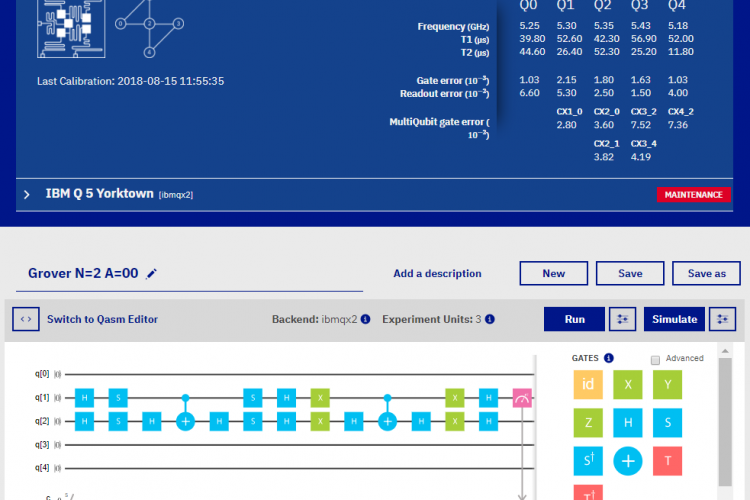The width and height of the screenshot is (750, 500).
Task: Select the H gate in palette
Action: tap(628, 422)
